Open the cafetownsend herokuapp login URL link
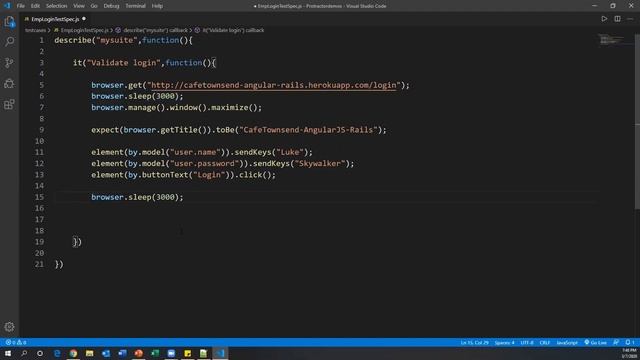The image size is (640, 360). pyautogui.click(x=273, y=85)
